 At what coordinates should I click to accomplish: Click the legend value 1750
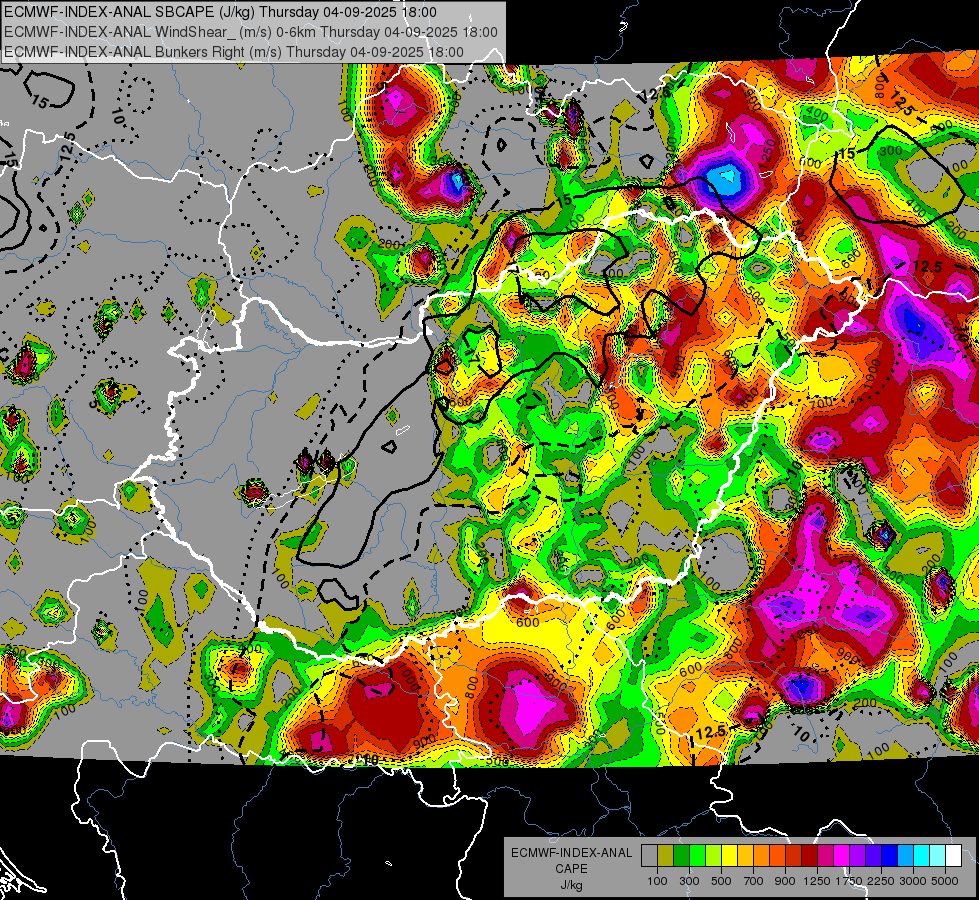click(x=849, y=881)
